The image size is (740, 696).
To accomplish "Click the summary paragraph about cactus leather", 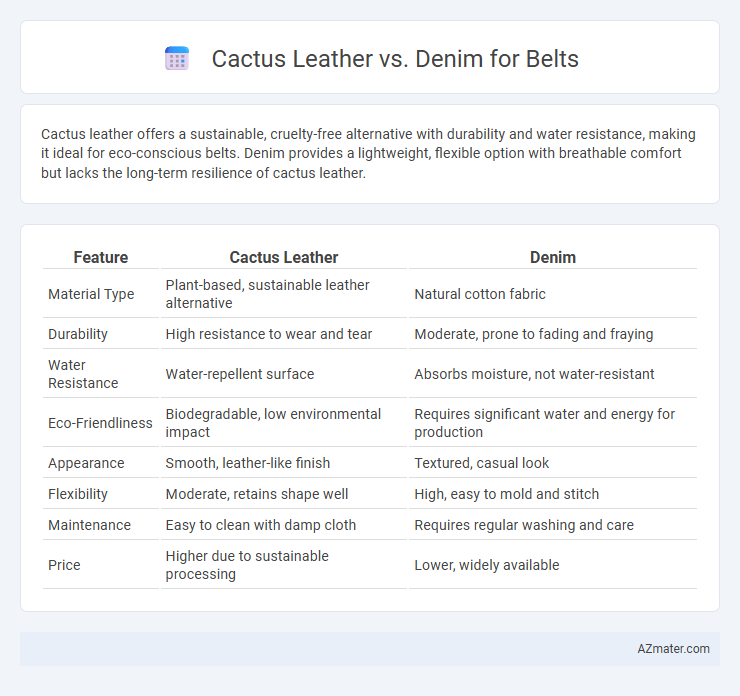I will click(368, 153).
